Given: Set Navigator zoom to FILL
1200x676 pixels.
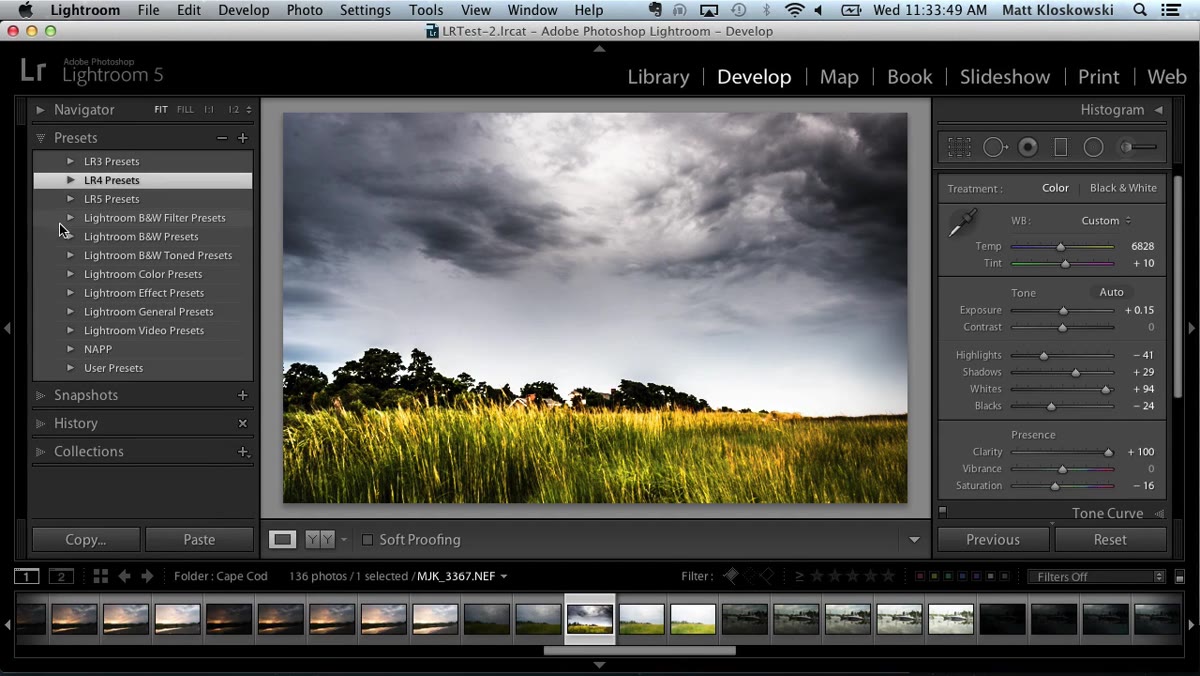Looking at the screenshot, I should click(185, 110).
